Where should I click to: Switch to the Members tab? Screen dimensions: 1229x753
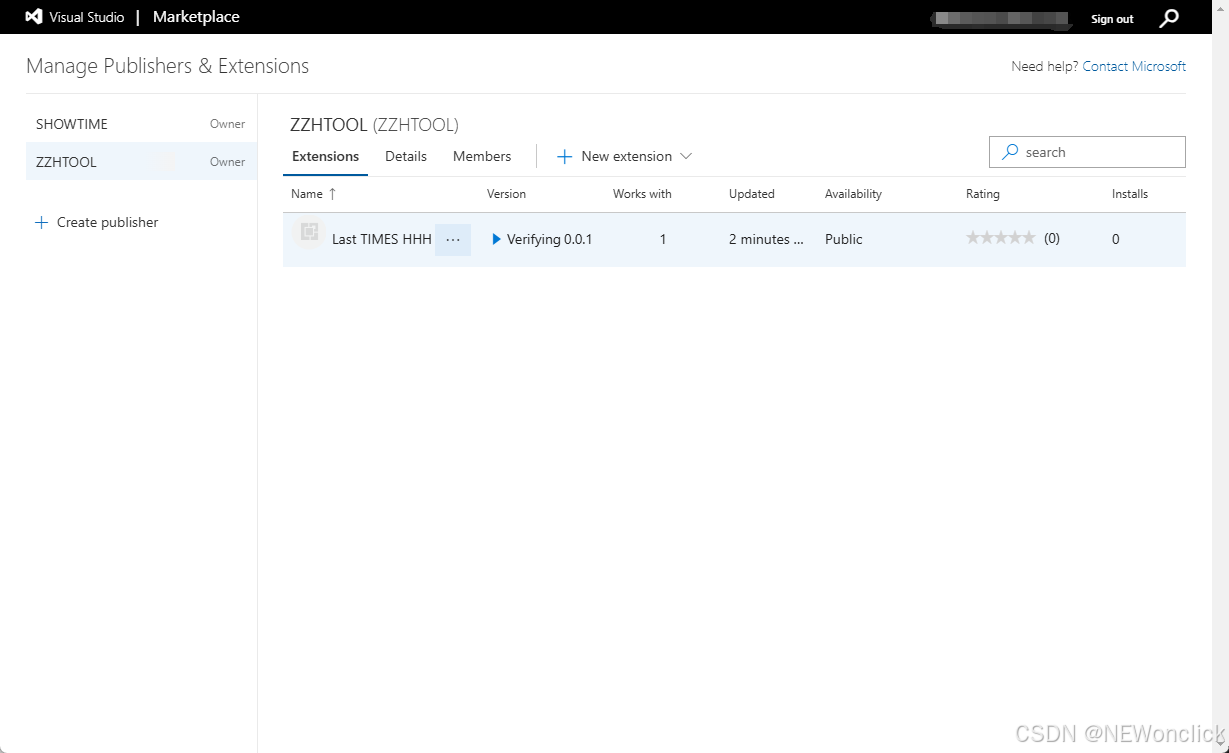tap(482, 156)
